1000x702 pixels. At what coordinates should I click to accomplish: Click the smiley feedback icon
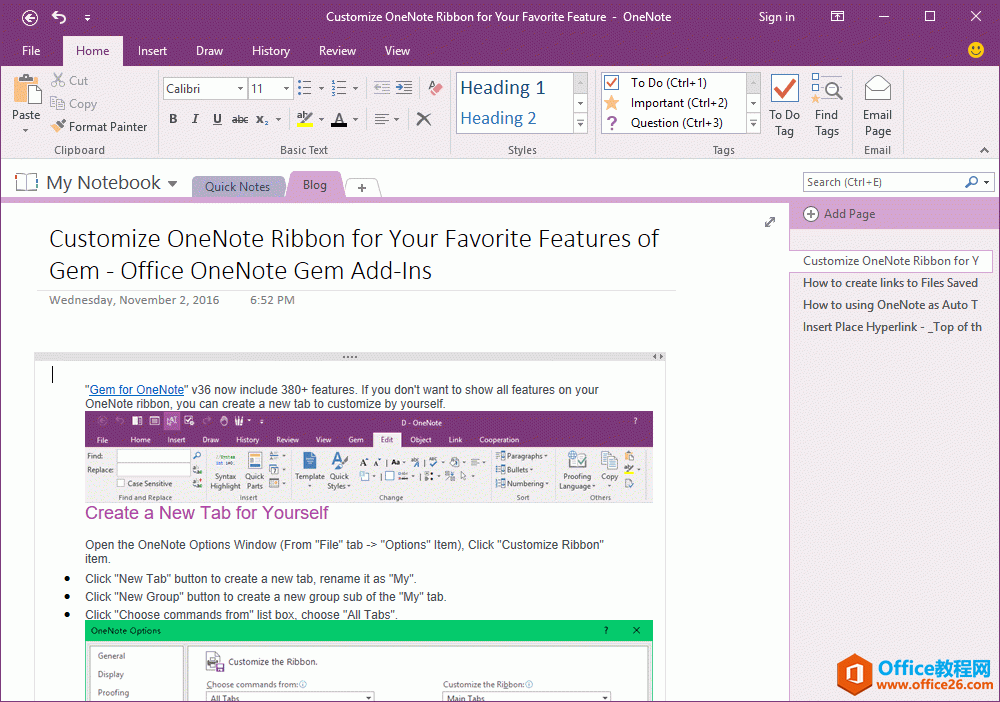976,50
